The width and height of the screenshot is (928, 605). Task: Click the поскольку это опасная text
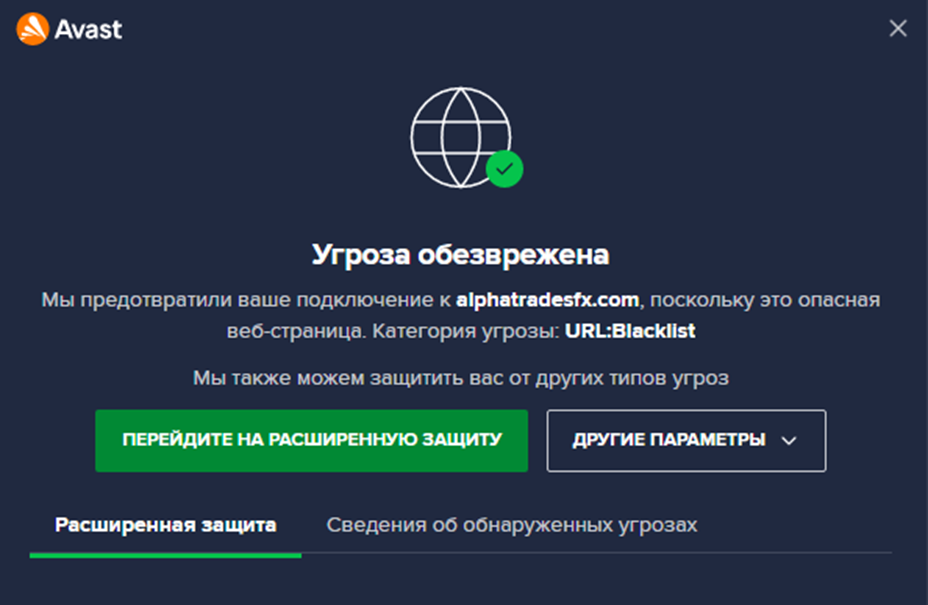tap(765, 300)
